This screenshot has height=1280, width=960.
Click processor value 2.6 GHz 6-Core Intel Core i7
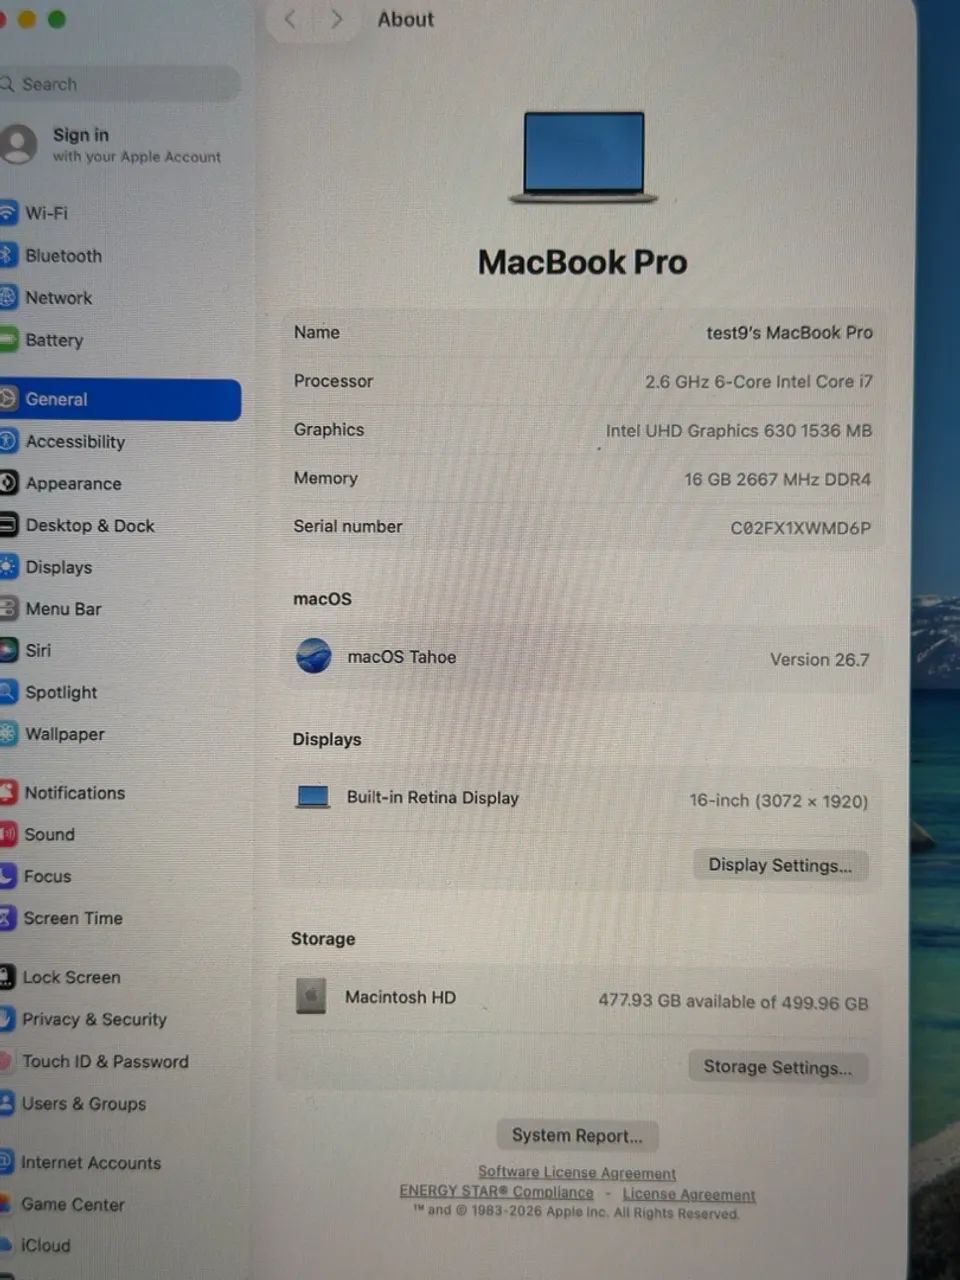click(759, 381)
